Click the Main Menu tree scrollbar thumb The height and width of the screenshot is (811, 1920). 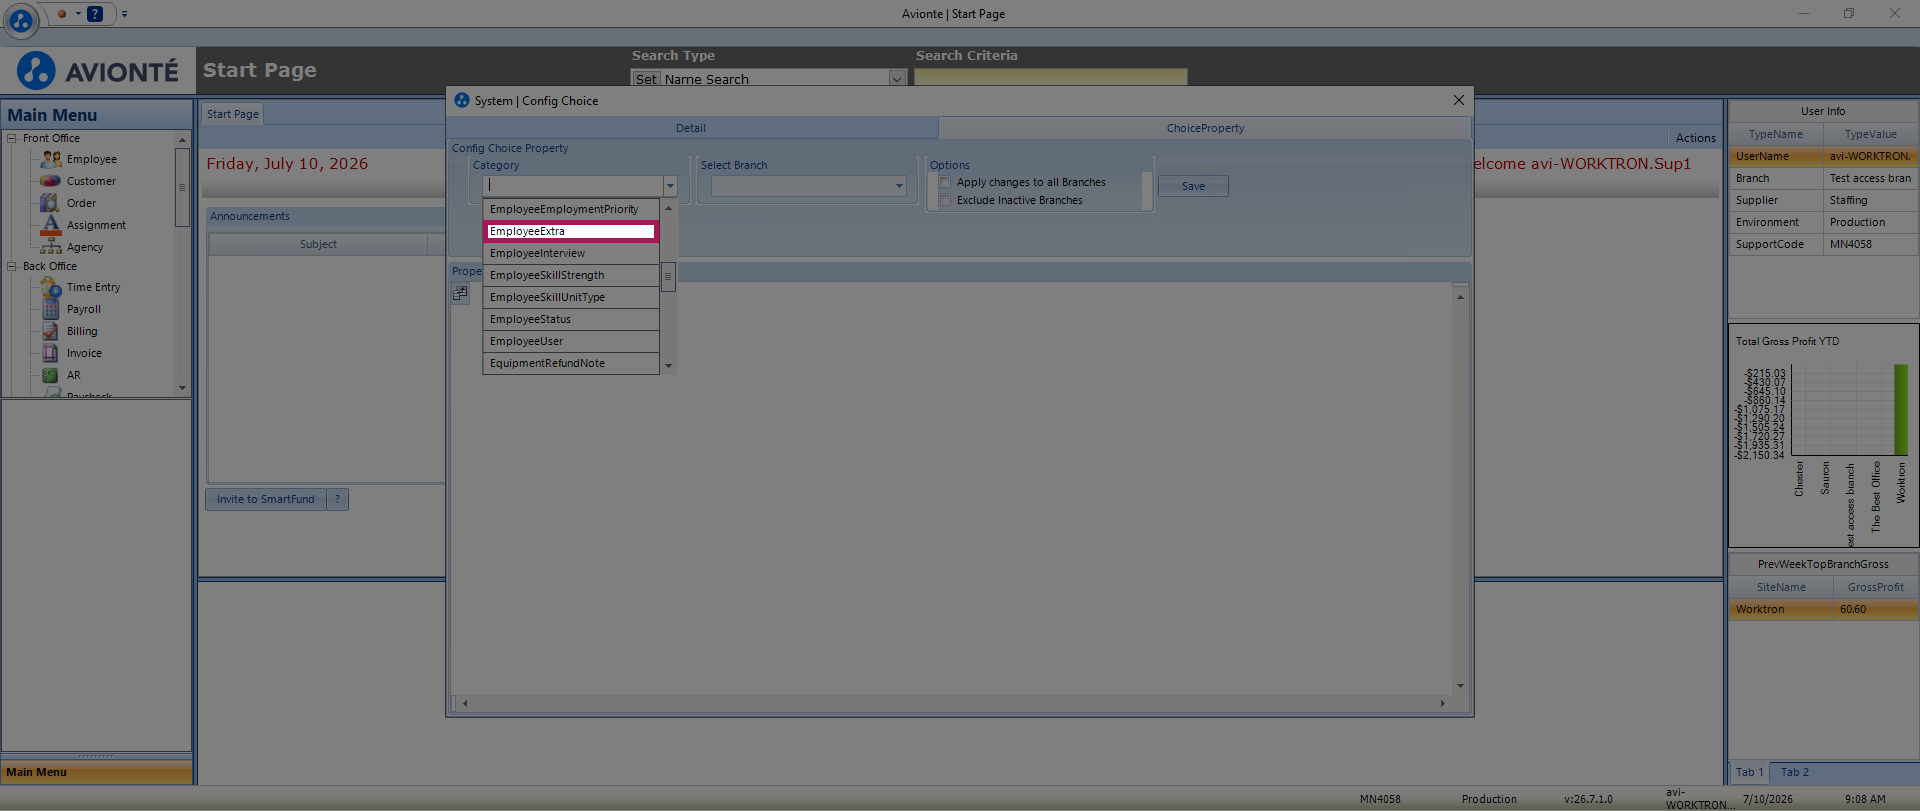click(182, 187)
